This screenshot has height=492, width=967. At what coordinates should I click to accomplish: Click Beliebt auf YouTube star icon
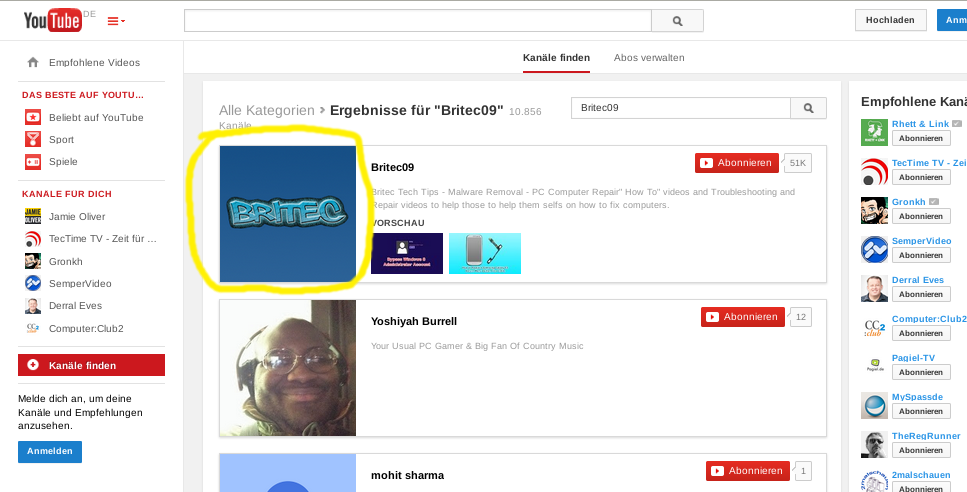click(33, 117)
